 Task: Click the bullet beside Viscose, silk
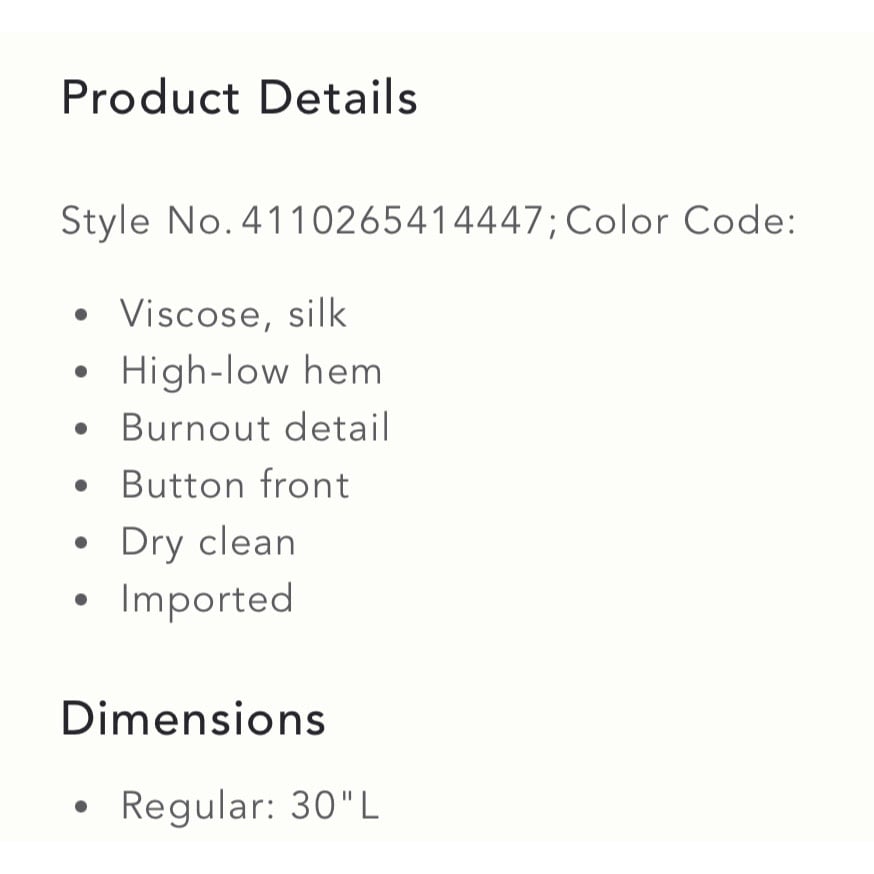coord(81,315)
